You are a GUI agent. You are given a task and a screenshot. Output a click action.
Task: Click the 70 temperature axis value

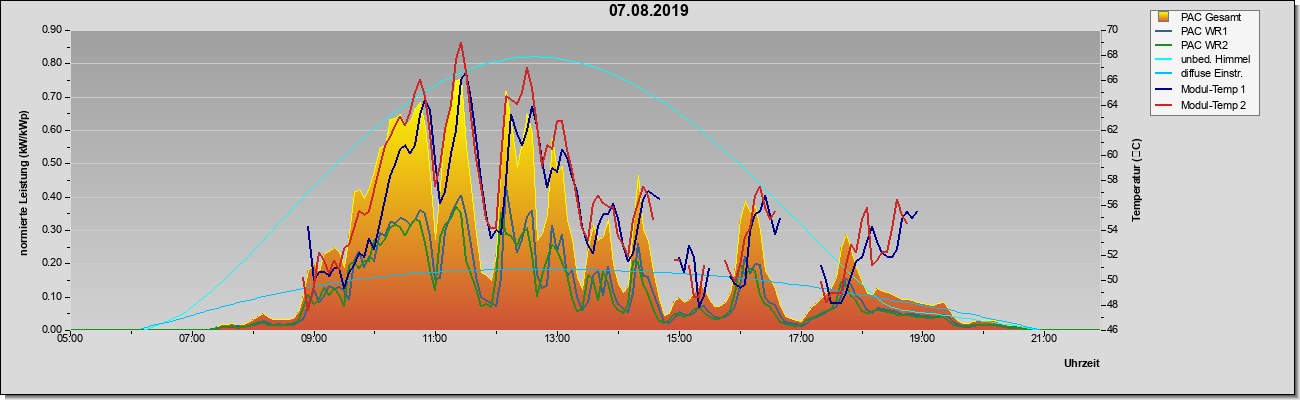pyautogui.click(x=1083, y=30)
